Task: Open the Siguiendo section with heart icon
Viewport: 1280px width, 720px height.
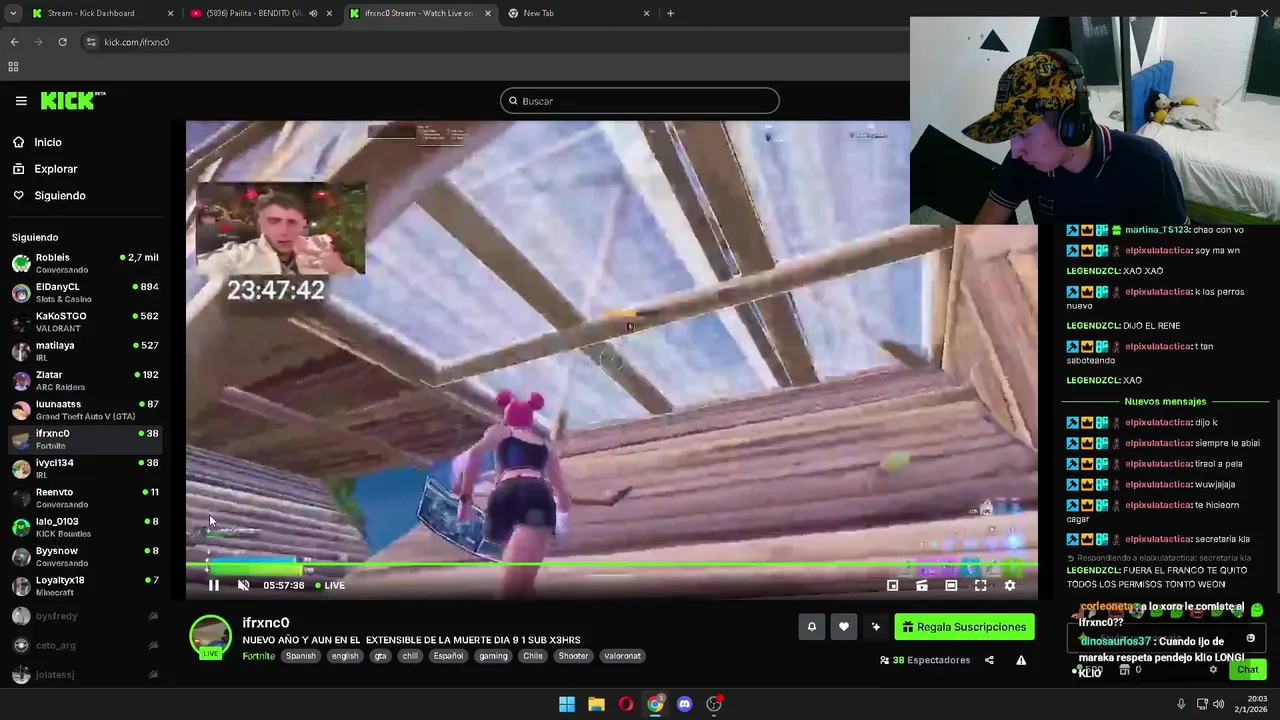Action: [59, 196]
